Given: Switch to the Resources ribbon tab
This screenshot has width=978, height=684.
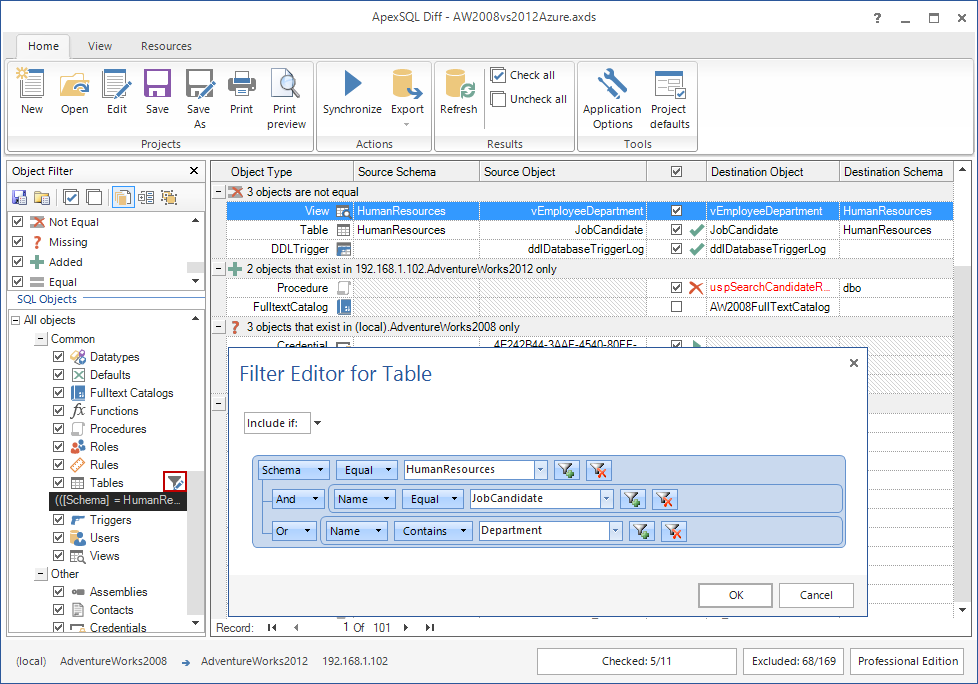Looking at the screenshot, I should coord(166,46).
